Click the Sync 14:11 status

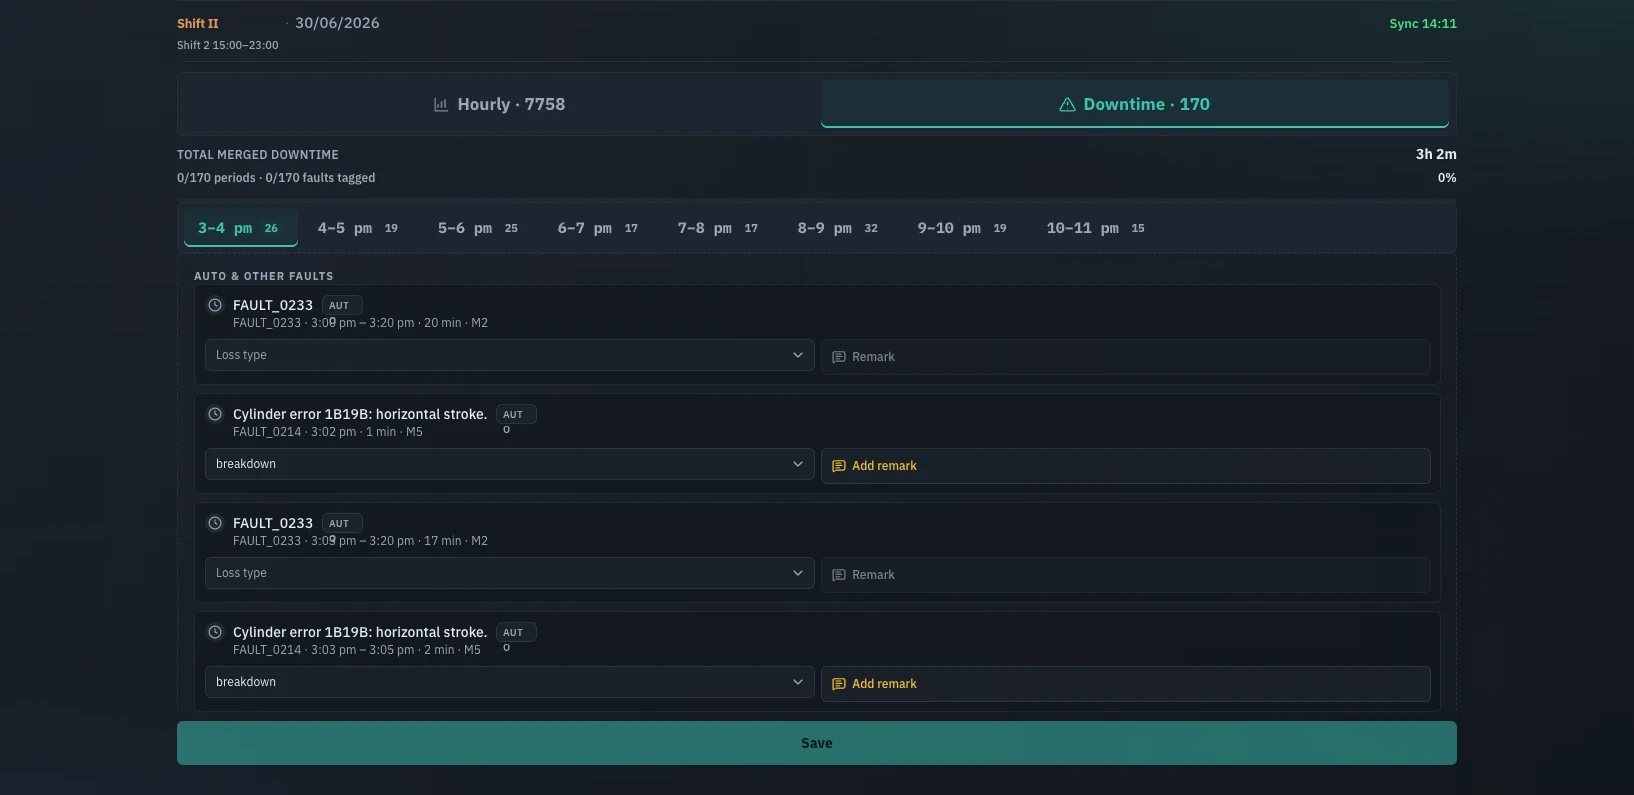1423,23
